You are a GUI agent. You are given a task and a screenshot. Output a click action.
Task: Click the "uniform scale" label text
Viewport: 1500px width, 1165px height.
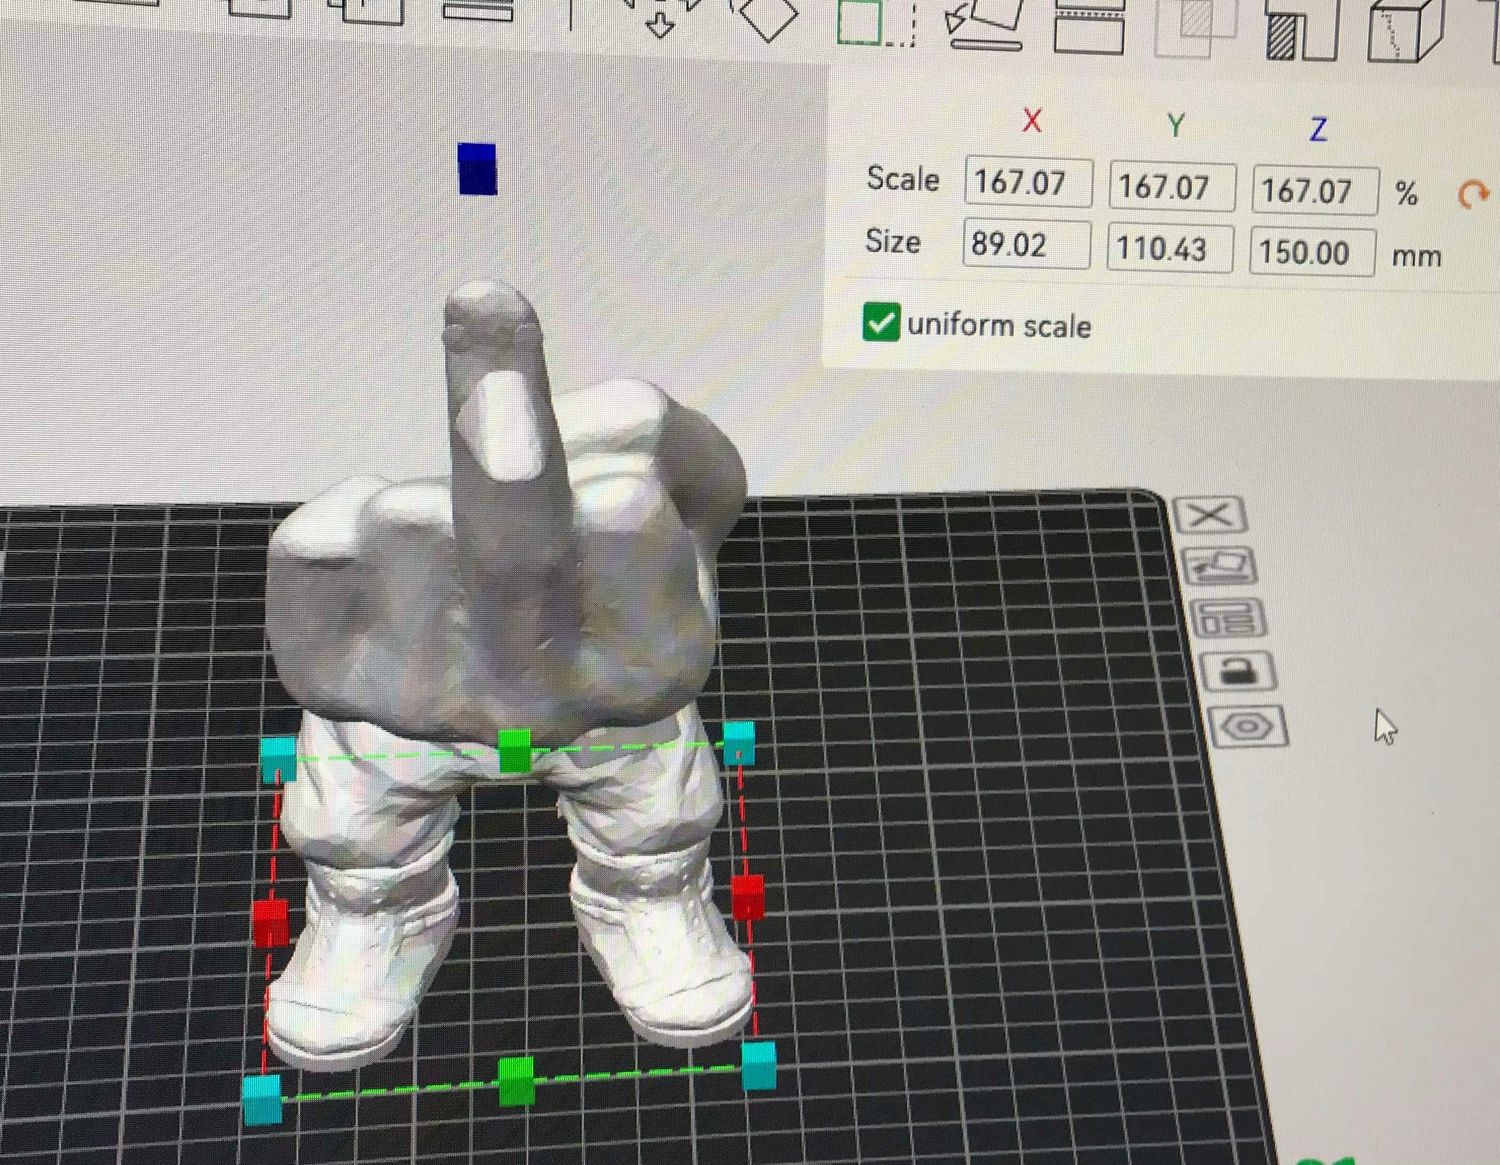[998, 326]
